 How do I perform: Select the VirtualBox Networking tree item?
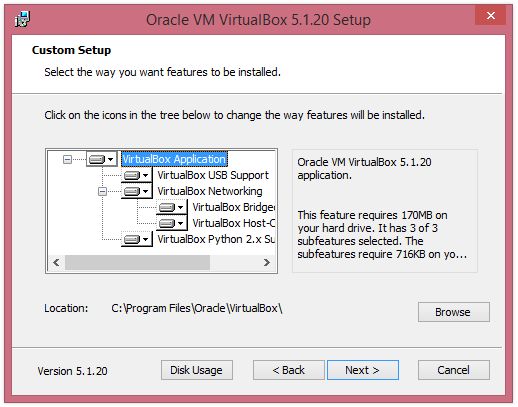pyautogui.click(x=210, y=191)
